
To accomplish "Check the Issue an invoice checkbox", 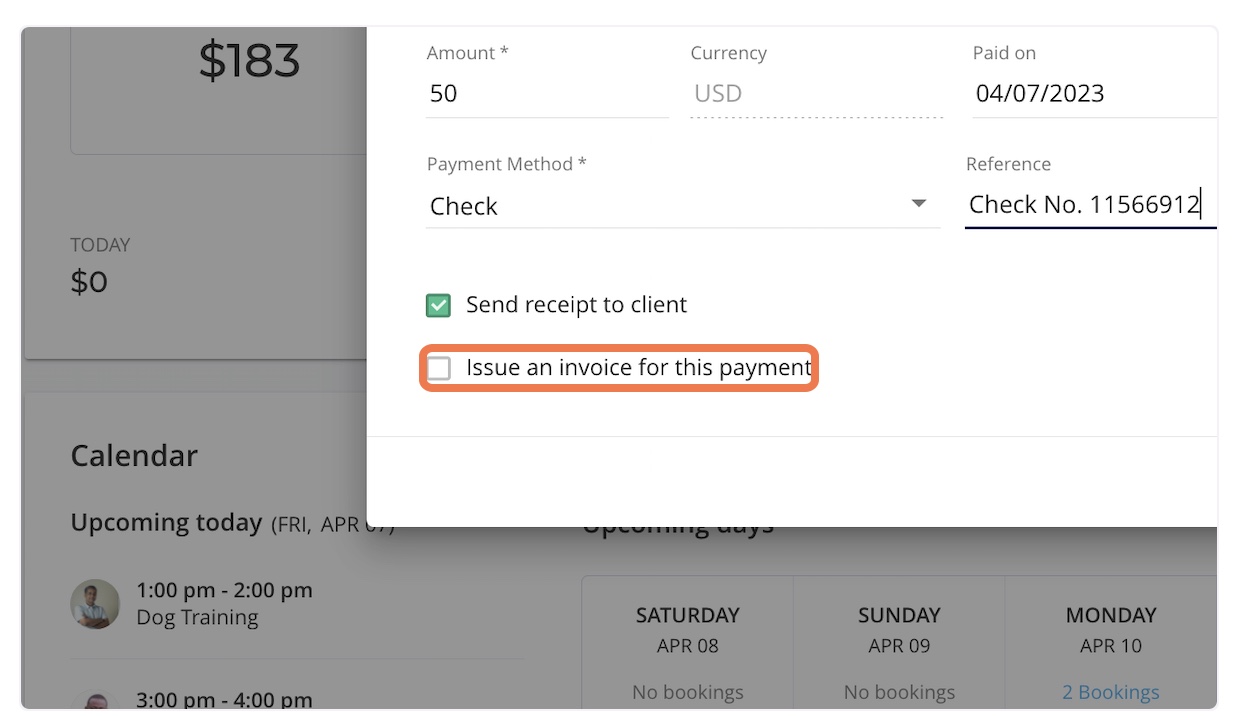I will click(x=439, y=368).
